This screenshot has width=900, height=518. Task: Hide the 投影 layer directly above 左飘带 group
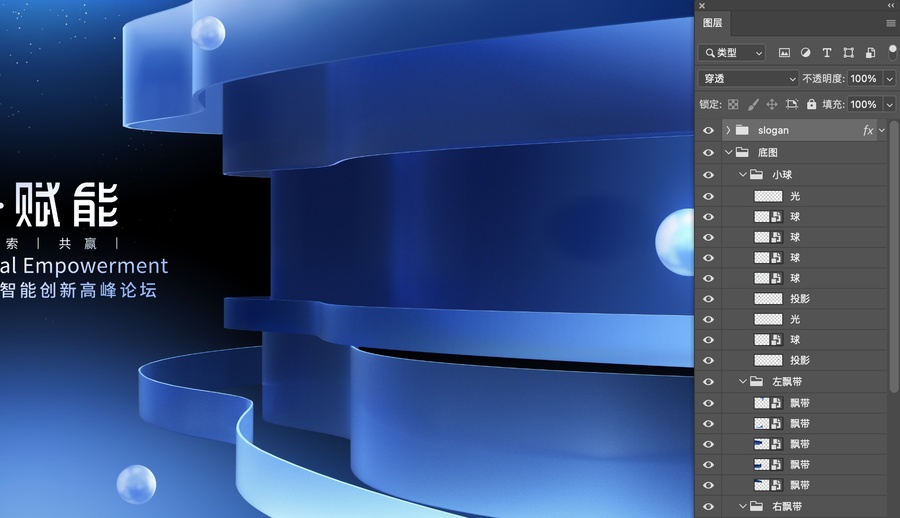tap(708, 360)
